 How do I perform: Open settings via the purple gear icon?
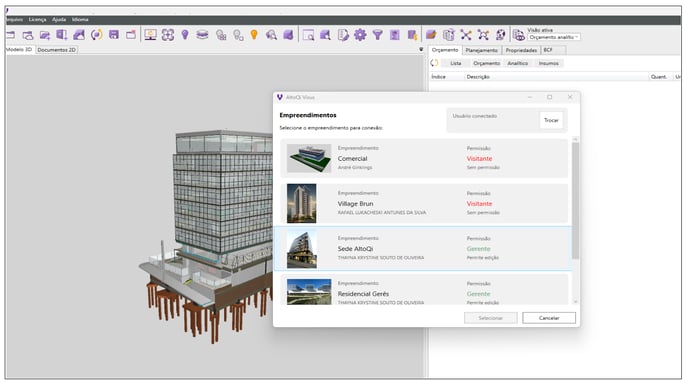tap(360, 35)
